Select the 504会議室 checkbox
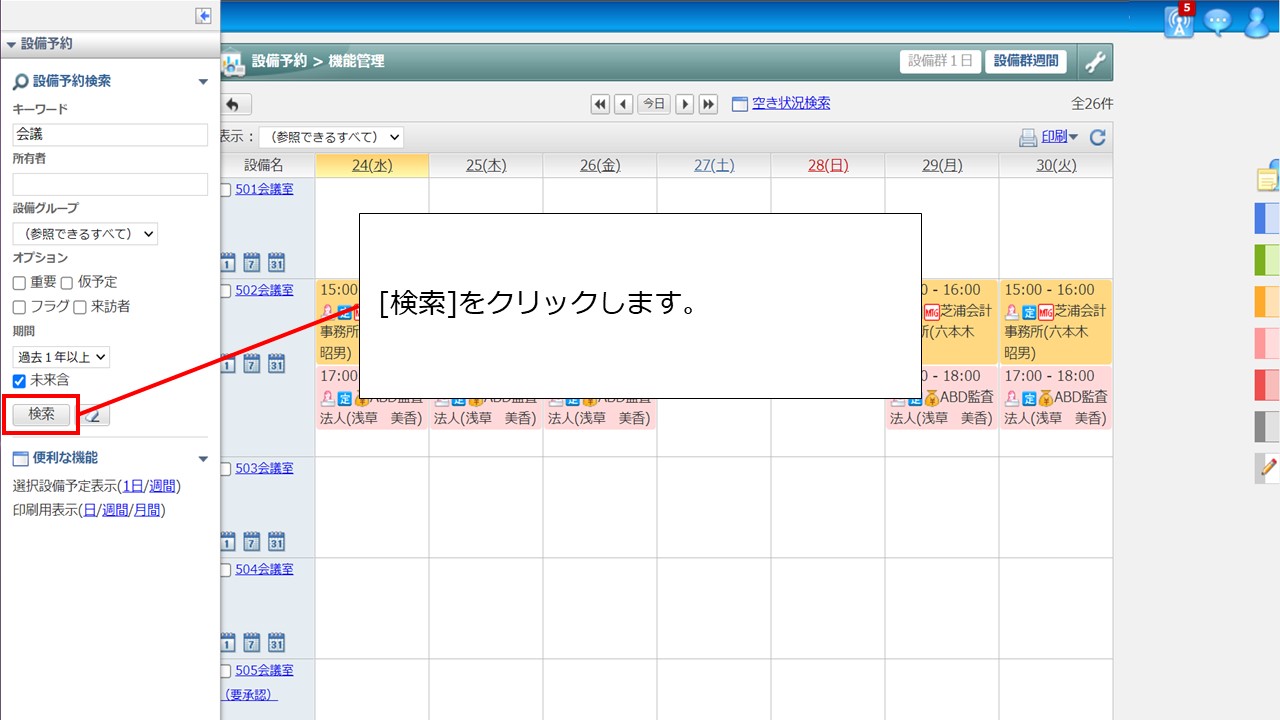The image size is (1280, 720). click(x=225, y=570)
